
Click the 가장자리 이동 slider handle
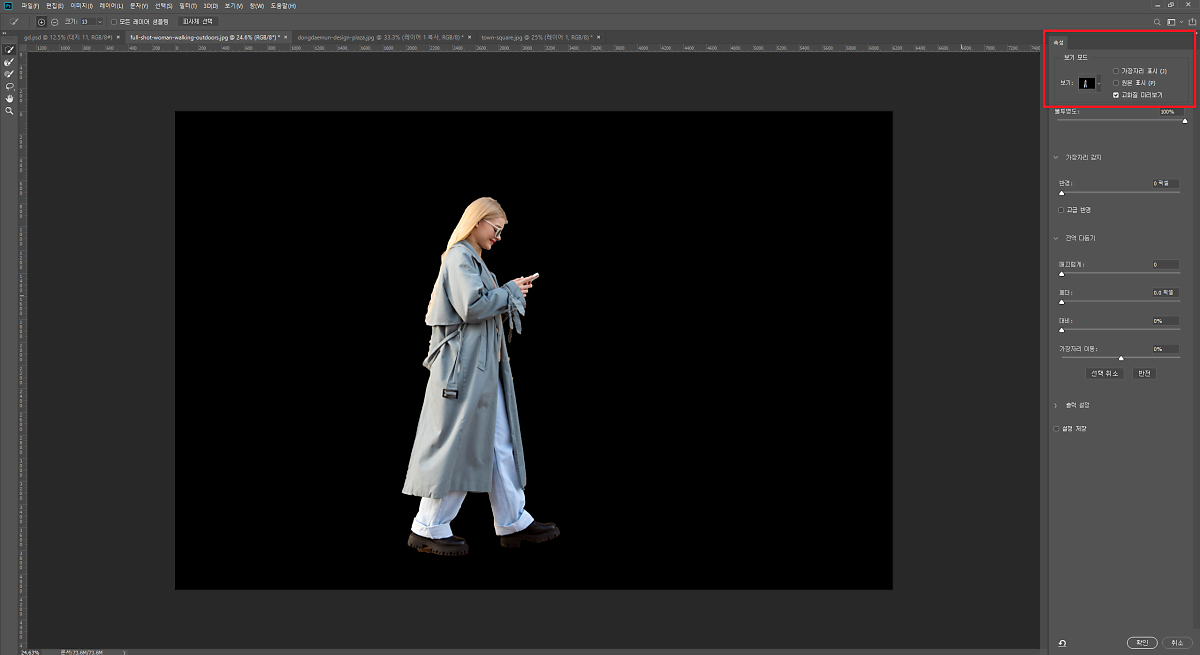[1121, 357]
